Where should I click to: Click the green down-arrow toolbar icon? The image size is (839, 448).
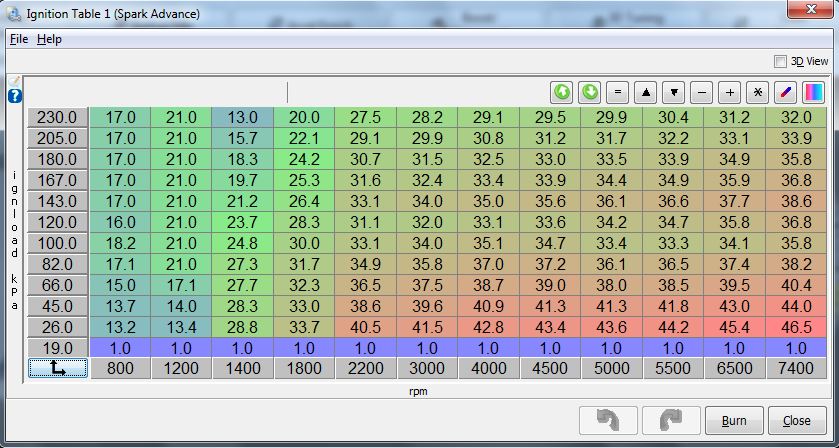[x=590, y=92]
